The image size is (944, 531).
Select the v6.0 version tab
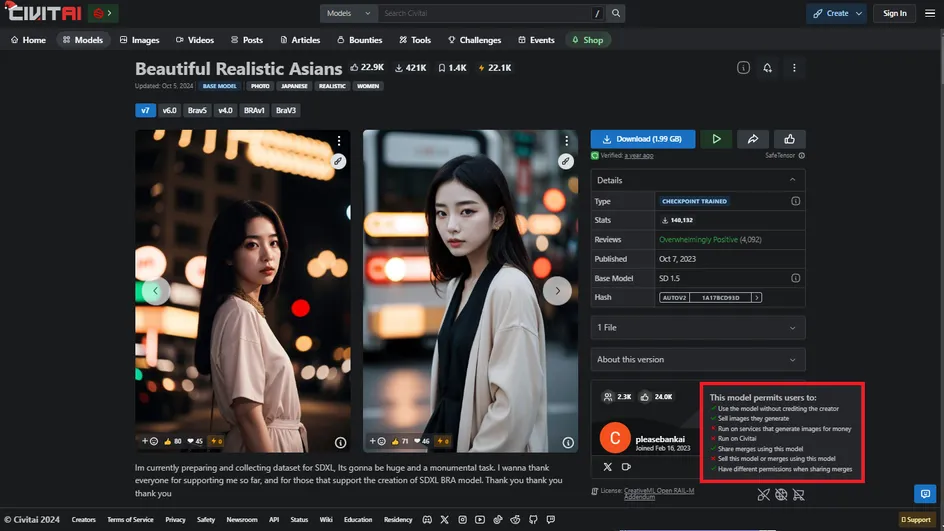pyautogui.click(x=169, y=110)
